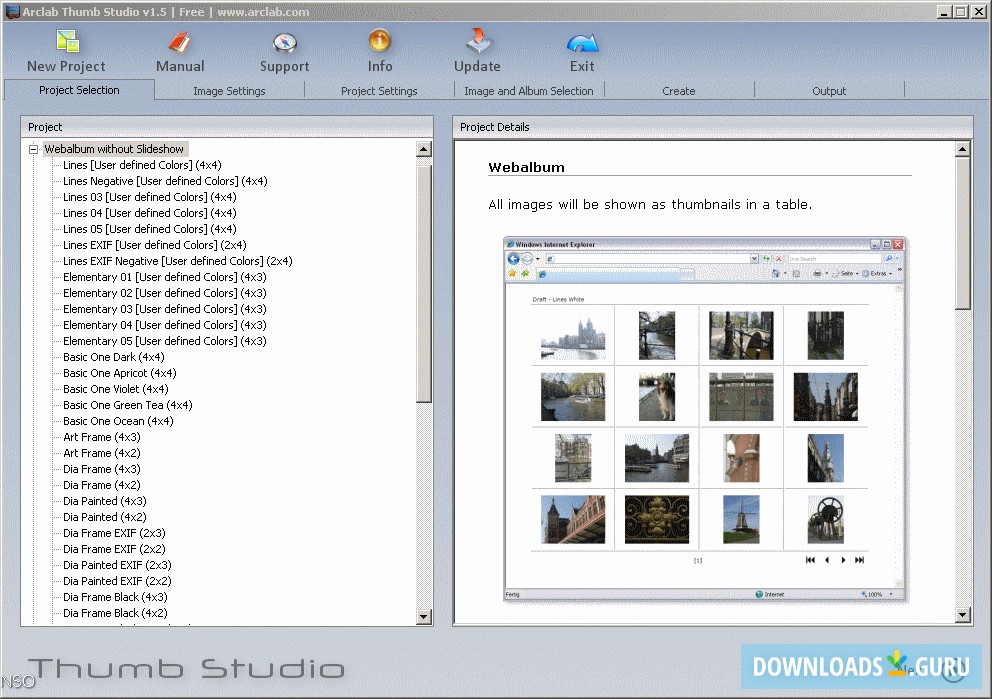Switch to Image and Album Selection tab

pos(528,90)
